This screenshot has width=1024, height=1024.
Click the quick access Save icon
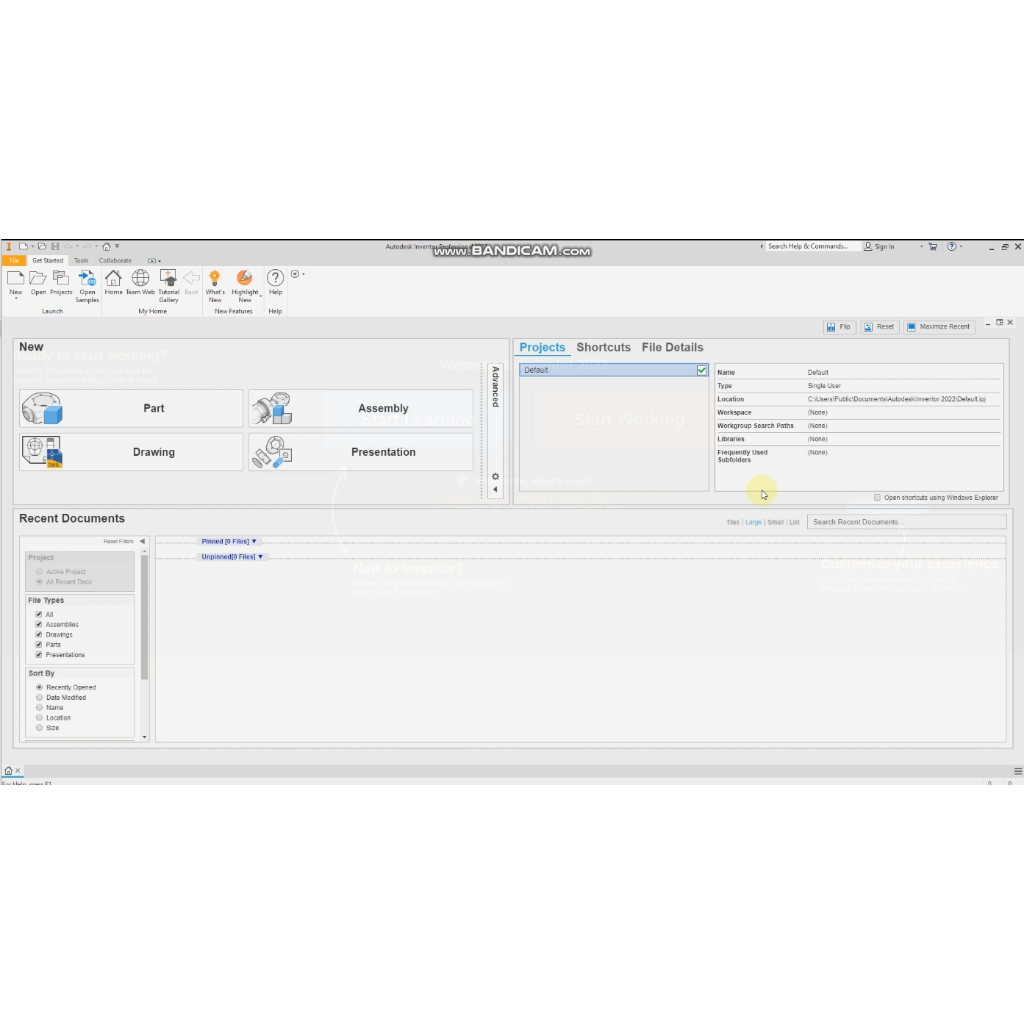55,247
